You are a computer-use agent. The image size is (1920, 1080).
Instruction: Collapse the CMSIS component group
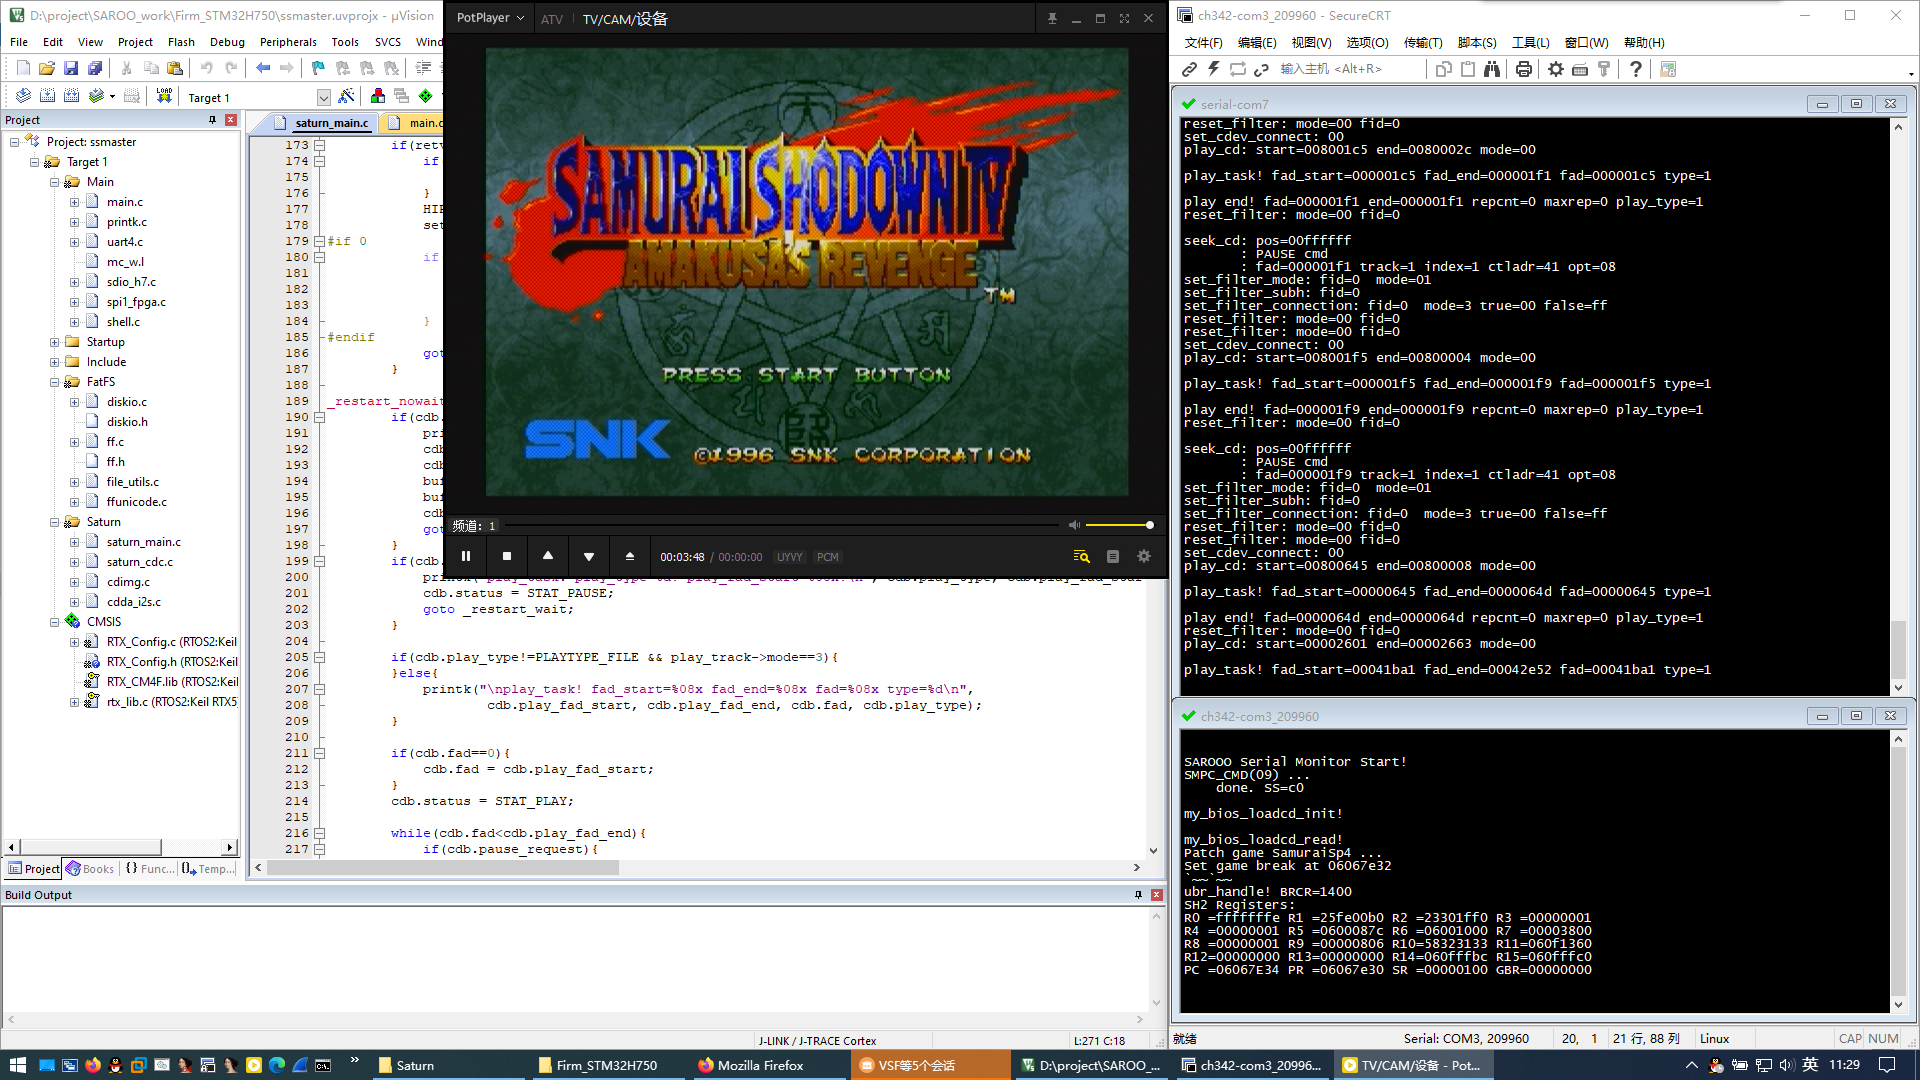[55, 622]
